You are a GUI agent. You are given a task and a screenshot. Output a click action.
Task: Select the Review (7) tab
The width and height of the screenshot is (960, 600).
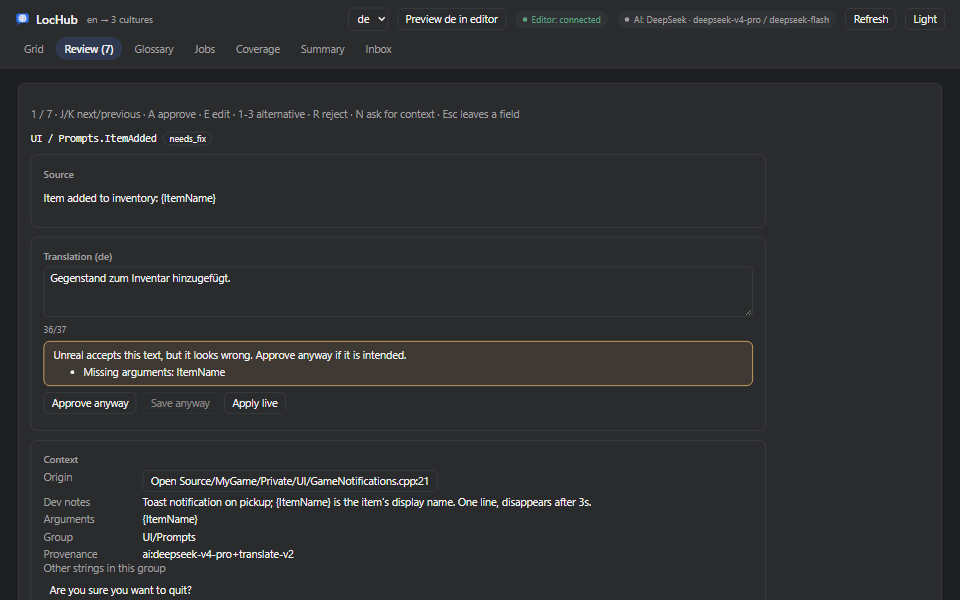pos(89,49)
